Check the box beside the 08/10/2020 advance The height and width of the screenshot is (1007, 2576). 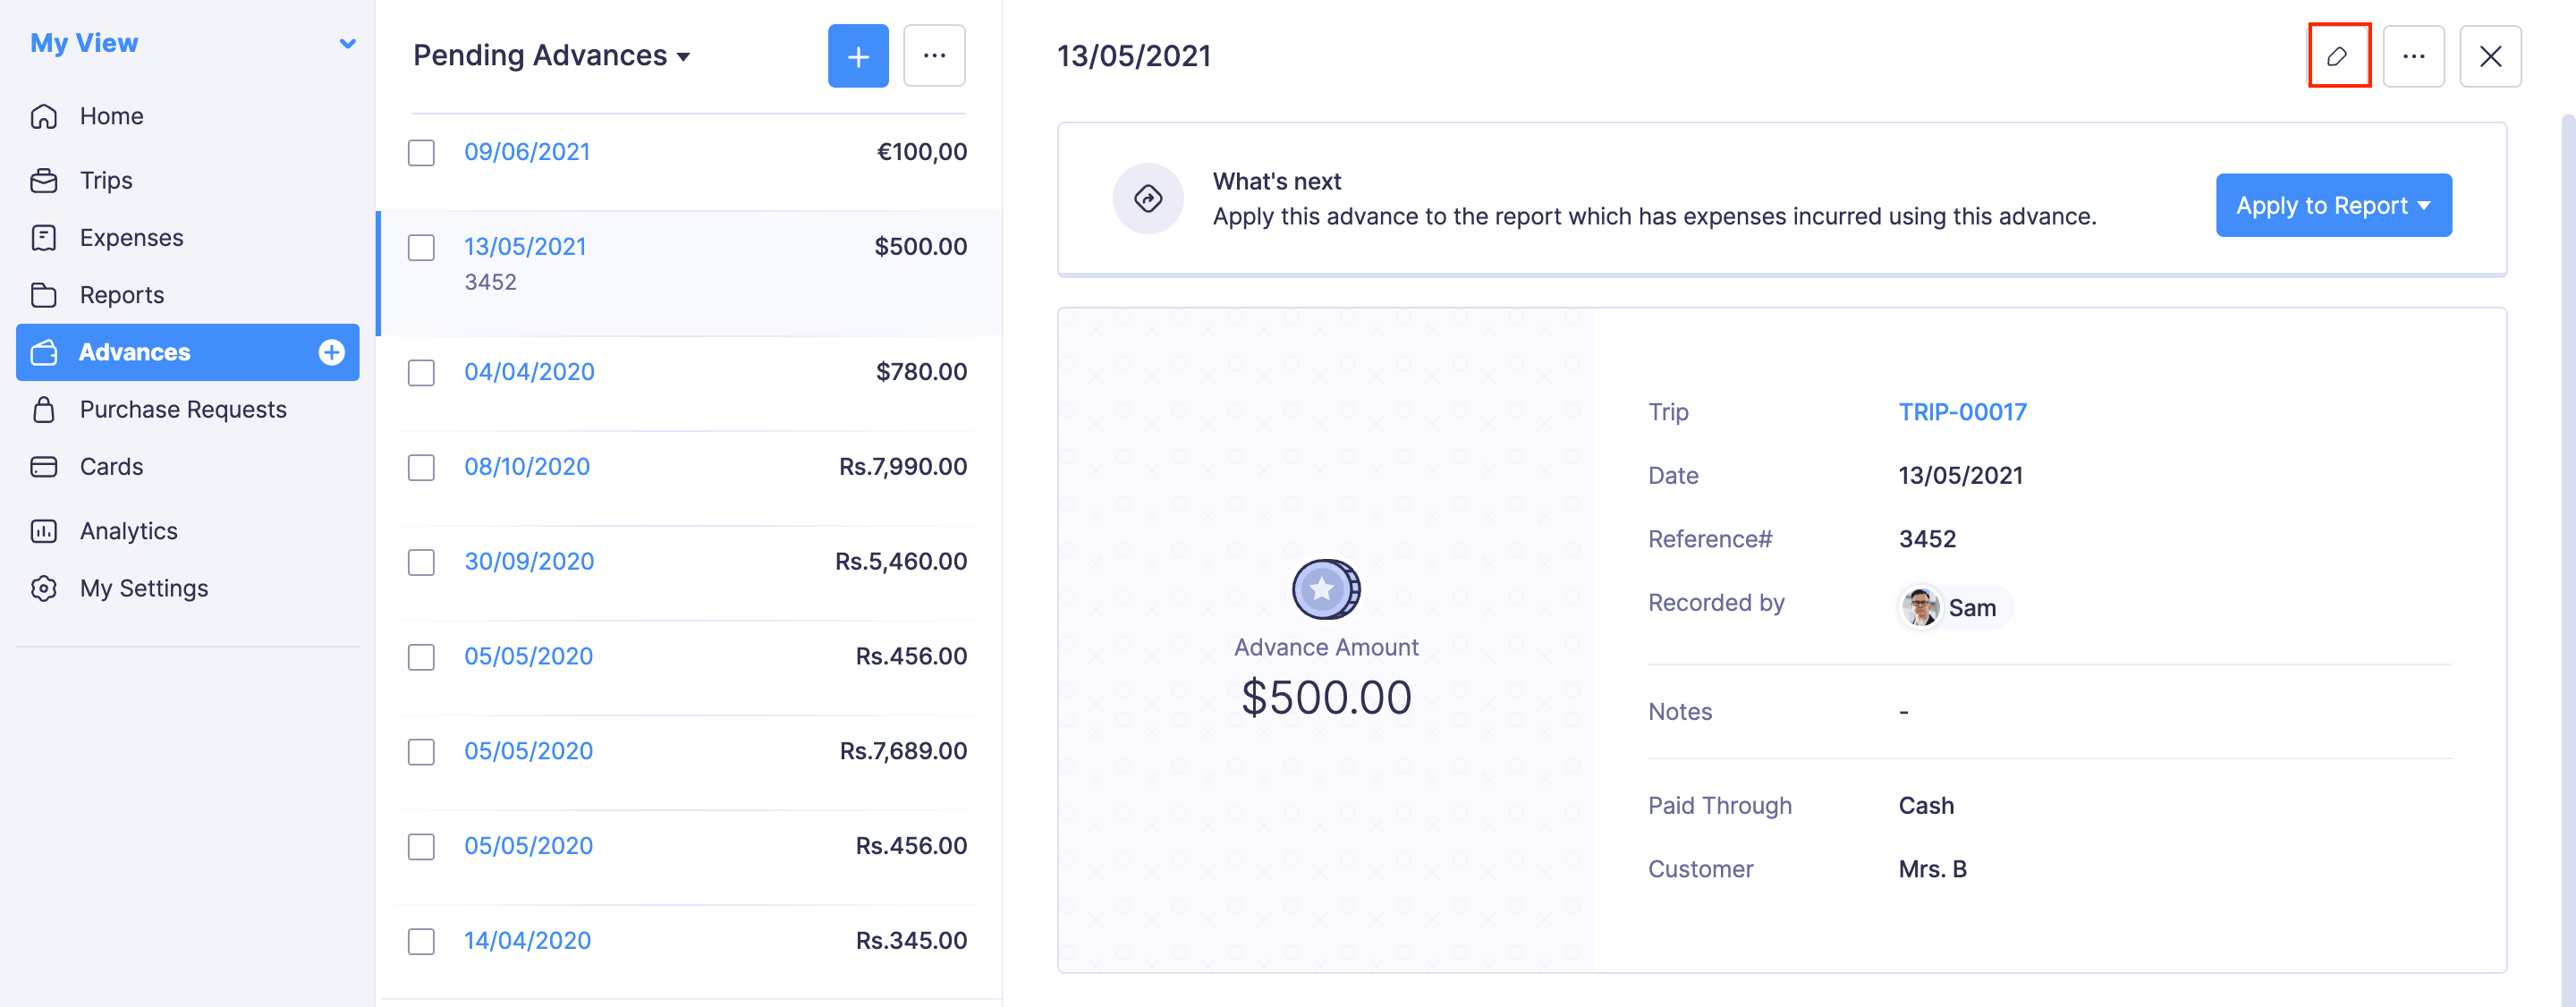(x=421, y=467)
